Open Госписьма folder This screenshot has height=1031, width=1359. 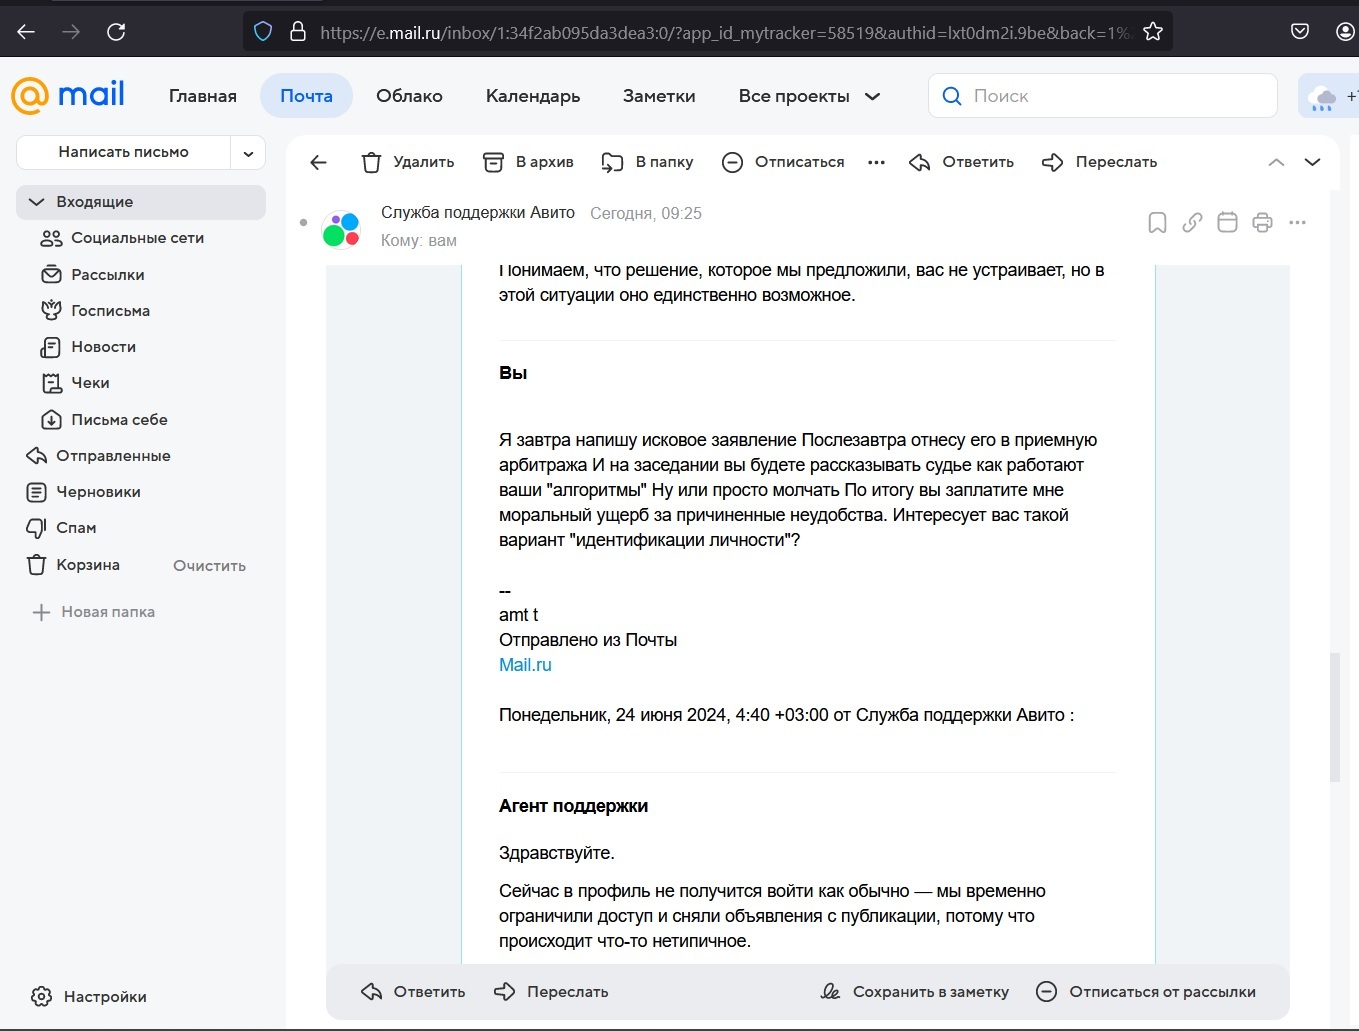click(141, 311)
